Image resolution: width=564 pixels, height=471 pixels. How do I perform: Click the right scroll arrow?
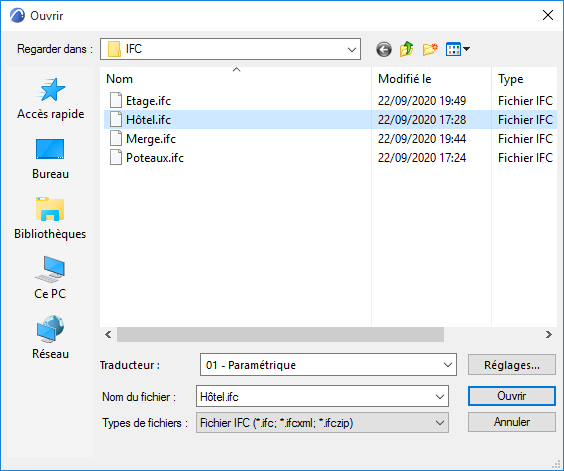pyautogui.click(x=549, y=335)
